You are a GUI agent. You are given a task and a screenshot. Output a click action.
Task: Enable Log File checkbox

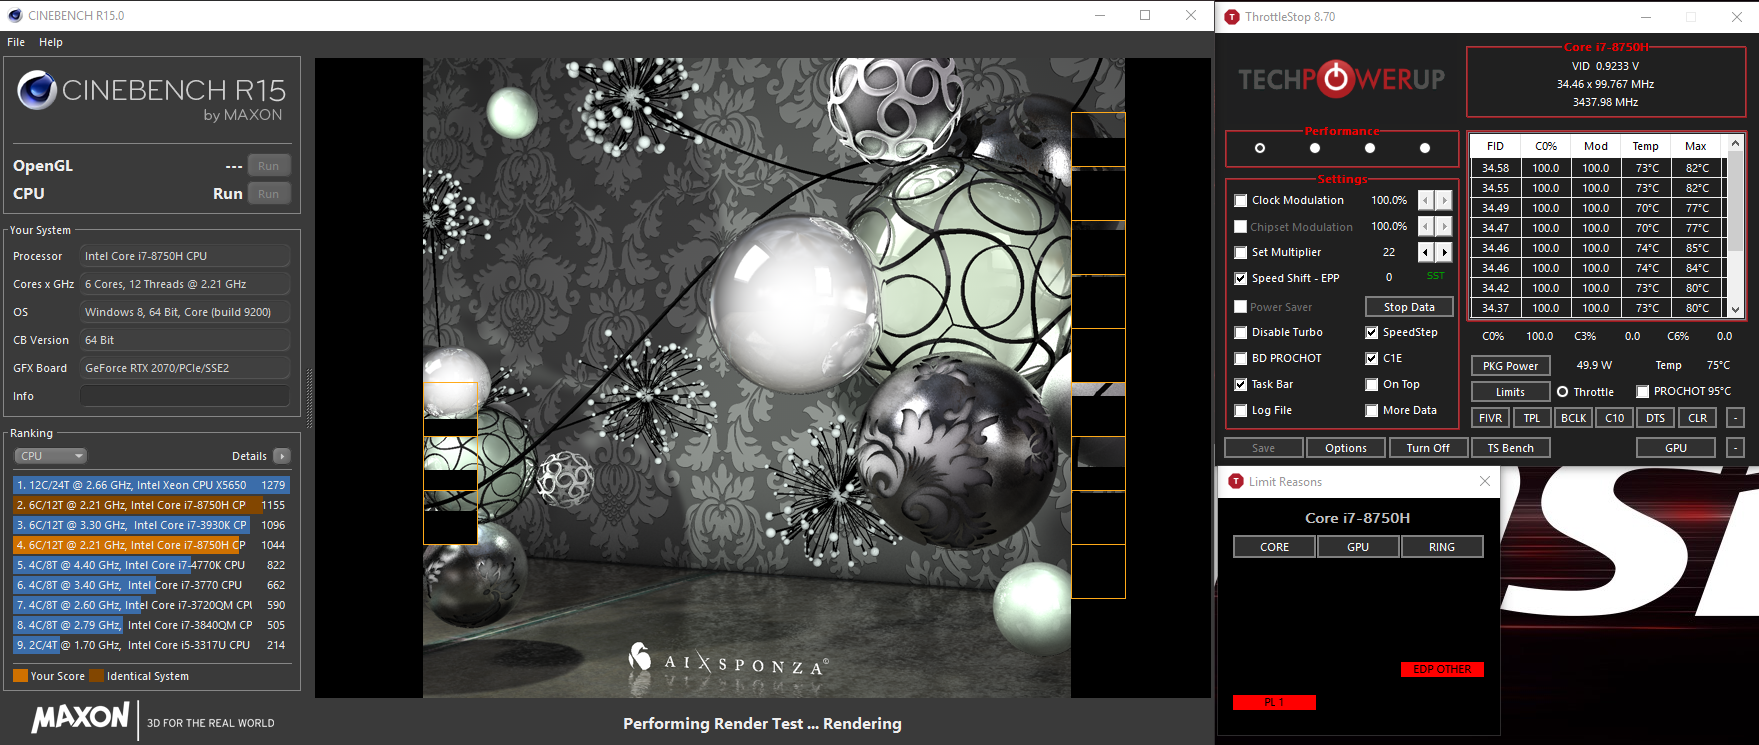coord(1241,410)
